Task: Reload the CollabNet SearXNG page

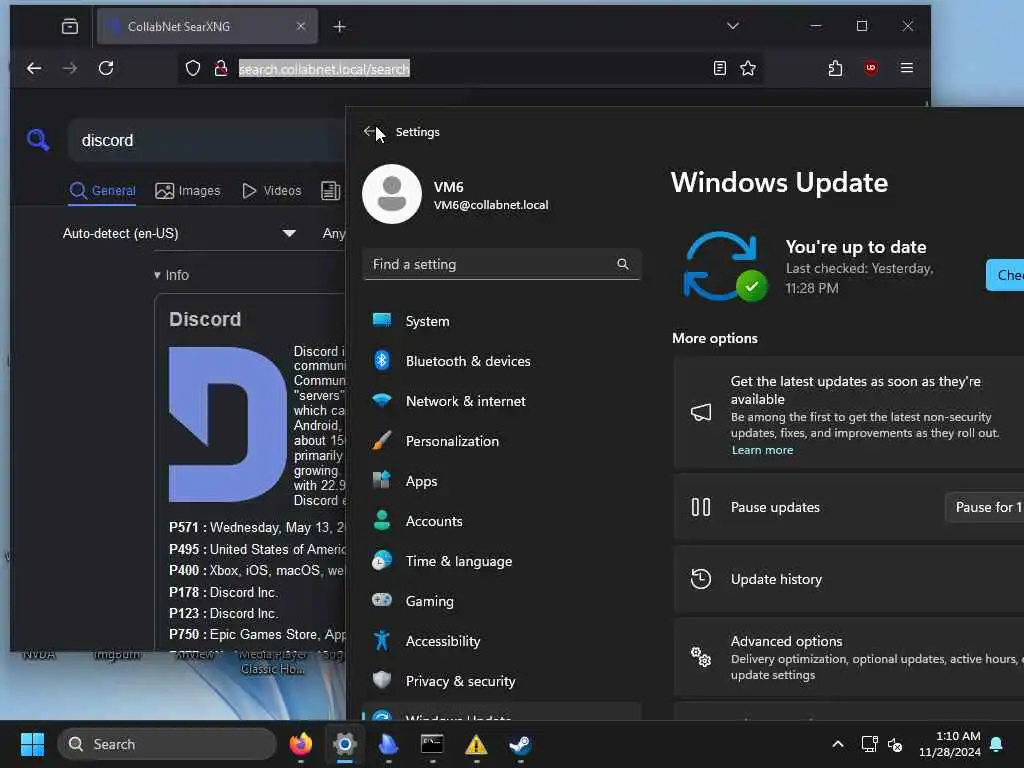Action: click(106, 68)
